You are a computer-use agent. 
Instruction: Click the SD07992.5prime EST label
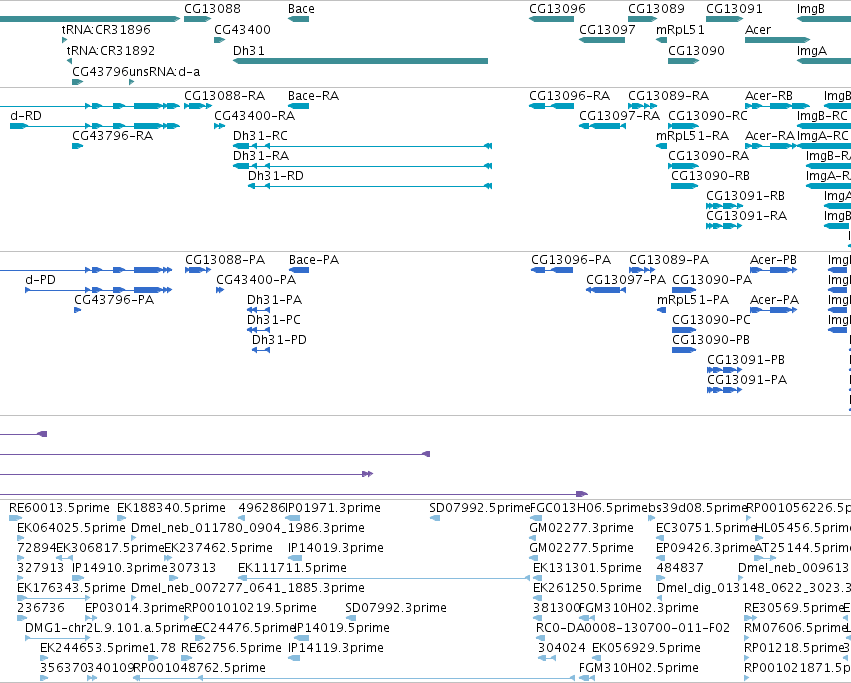tap(479, 508)
